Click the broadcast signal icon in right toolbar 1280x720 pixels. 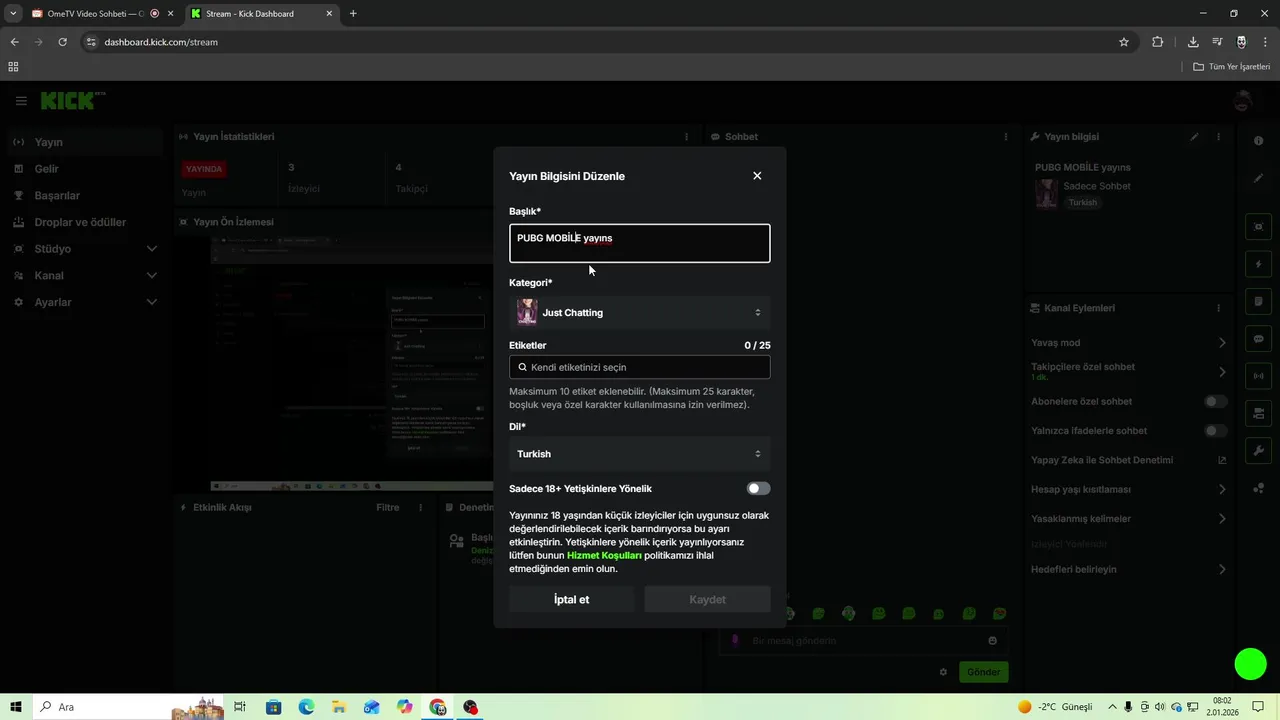click(1259, 376)
